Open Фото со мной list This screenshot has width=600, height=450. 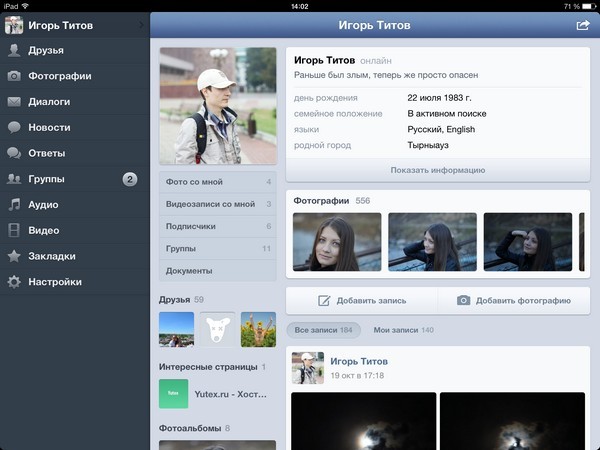216,182
